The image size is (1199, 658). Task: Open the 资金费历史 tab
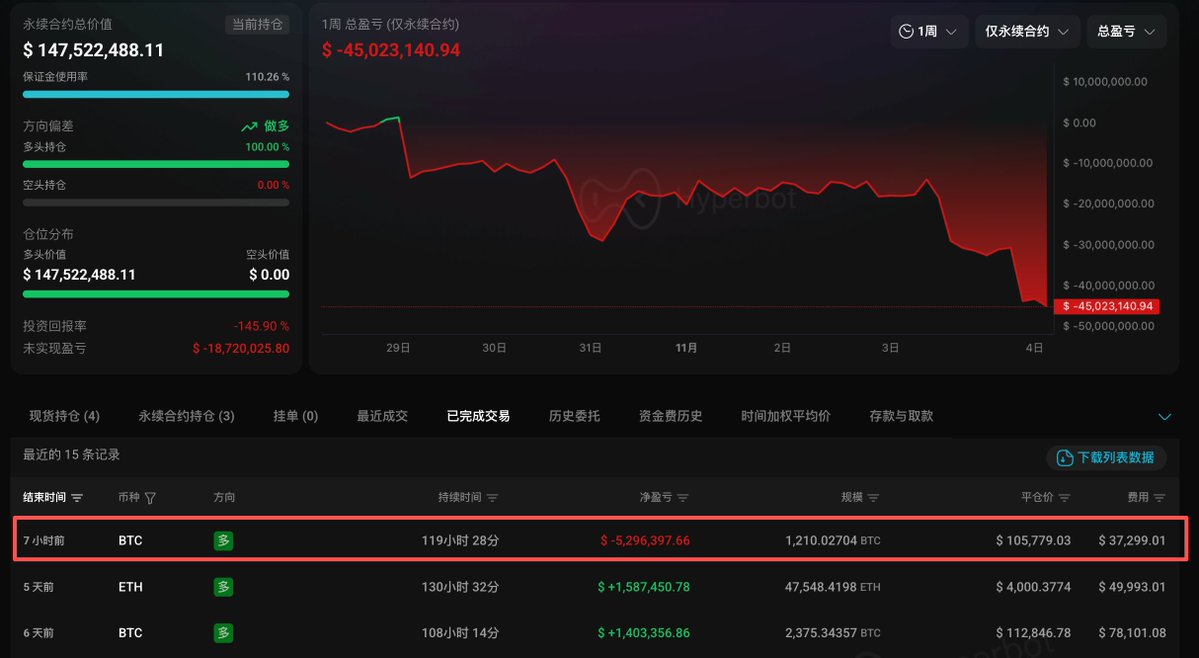(671, 416)
